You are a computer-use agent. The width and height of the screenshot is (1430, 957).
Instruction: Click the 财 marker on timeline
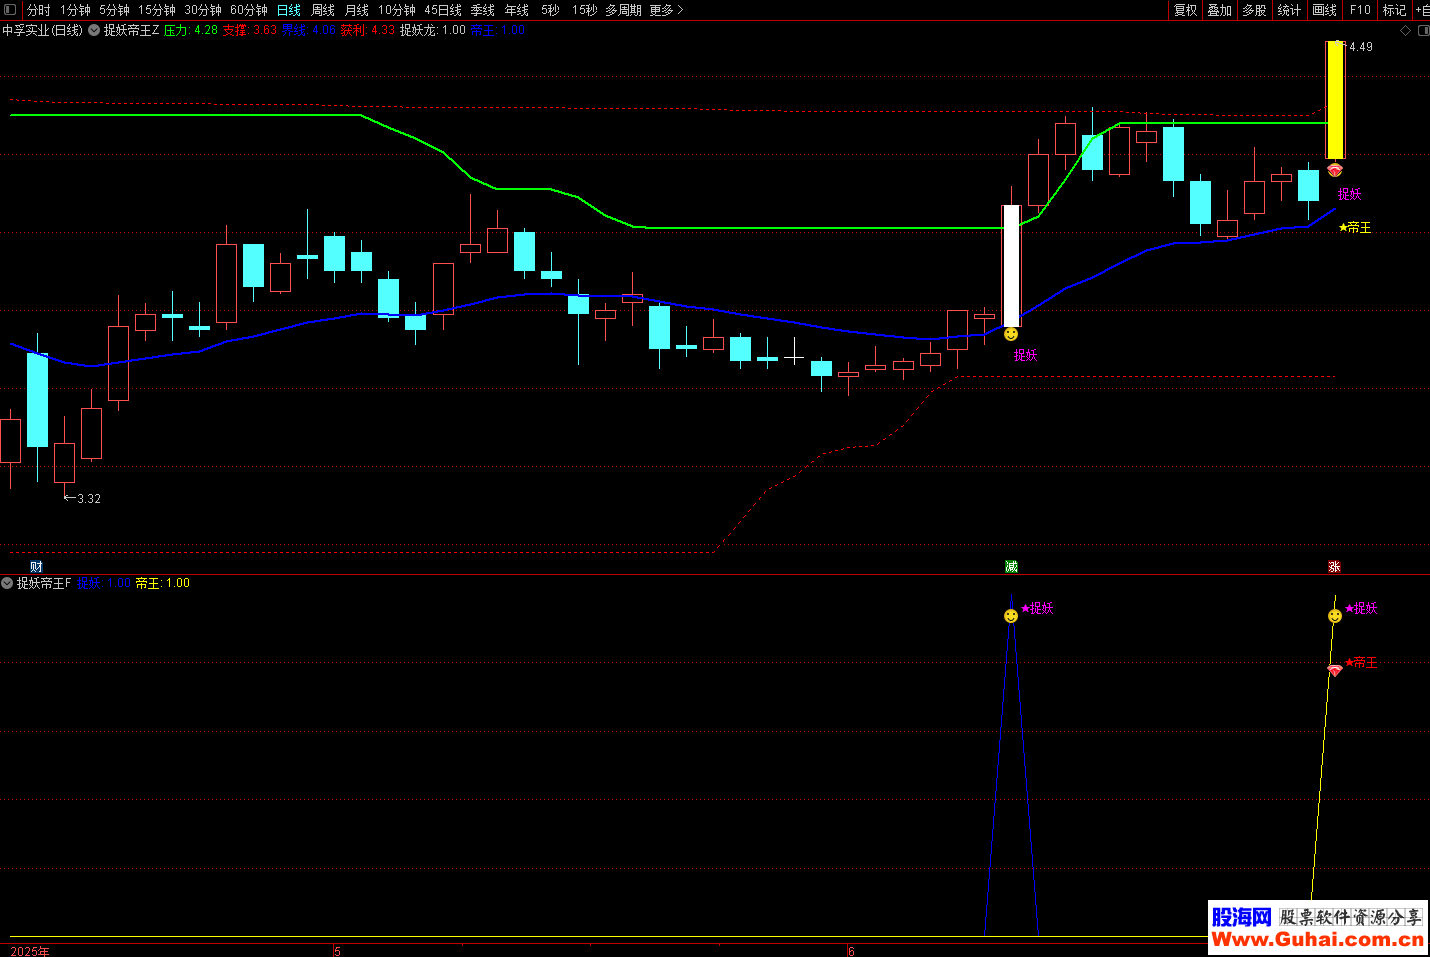(37, 567)
